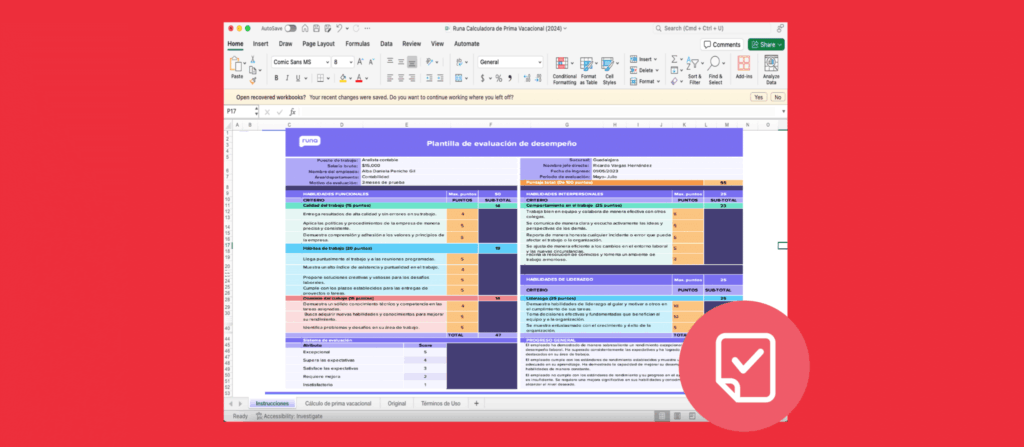
Task: Open Cell Styles gallery
Action: pos(609,68)
